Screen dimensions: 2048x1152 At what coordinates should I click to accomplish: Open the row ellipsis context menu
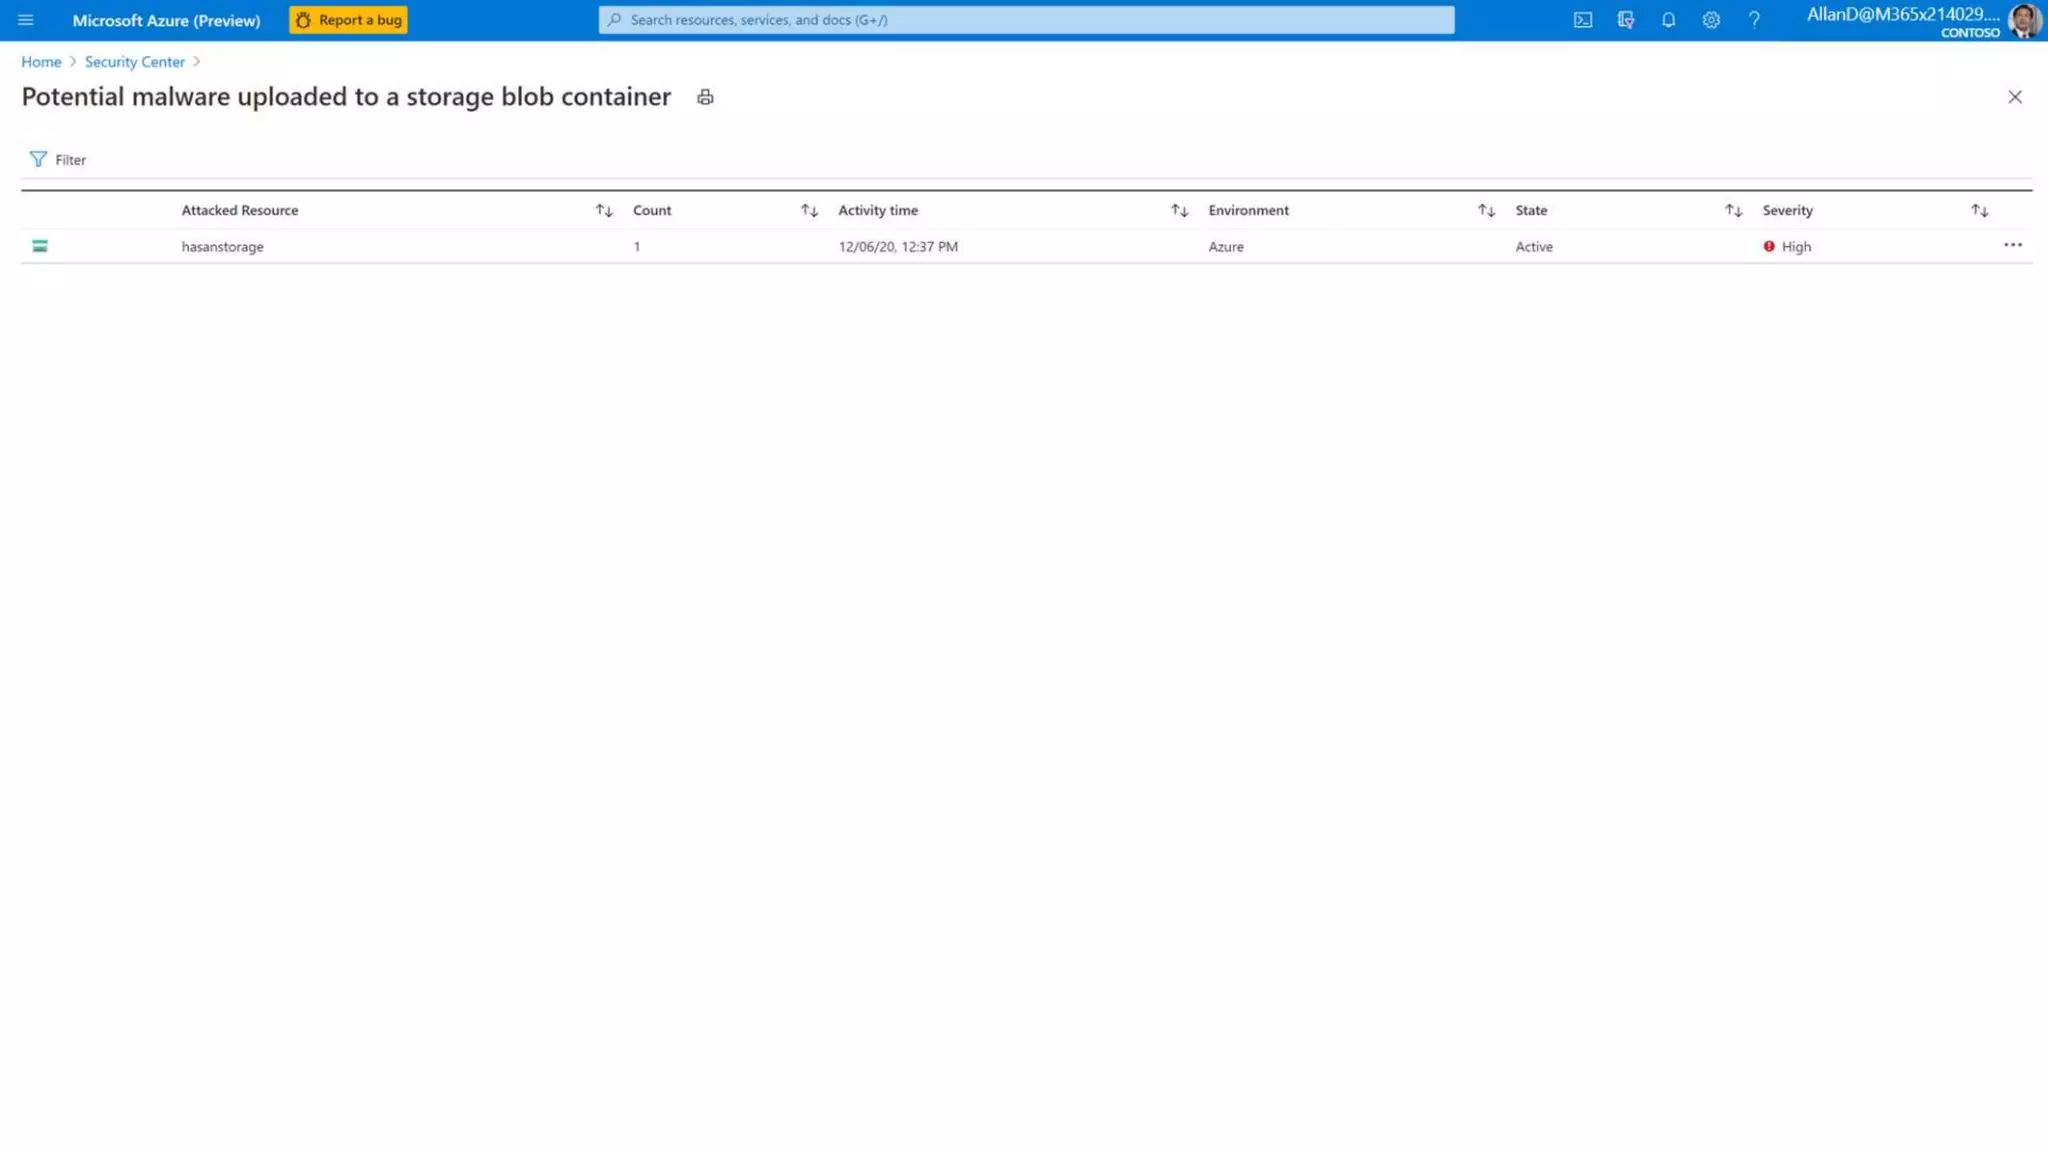(2012, 245)
